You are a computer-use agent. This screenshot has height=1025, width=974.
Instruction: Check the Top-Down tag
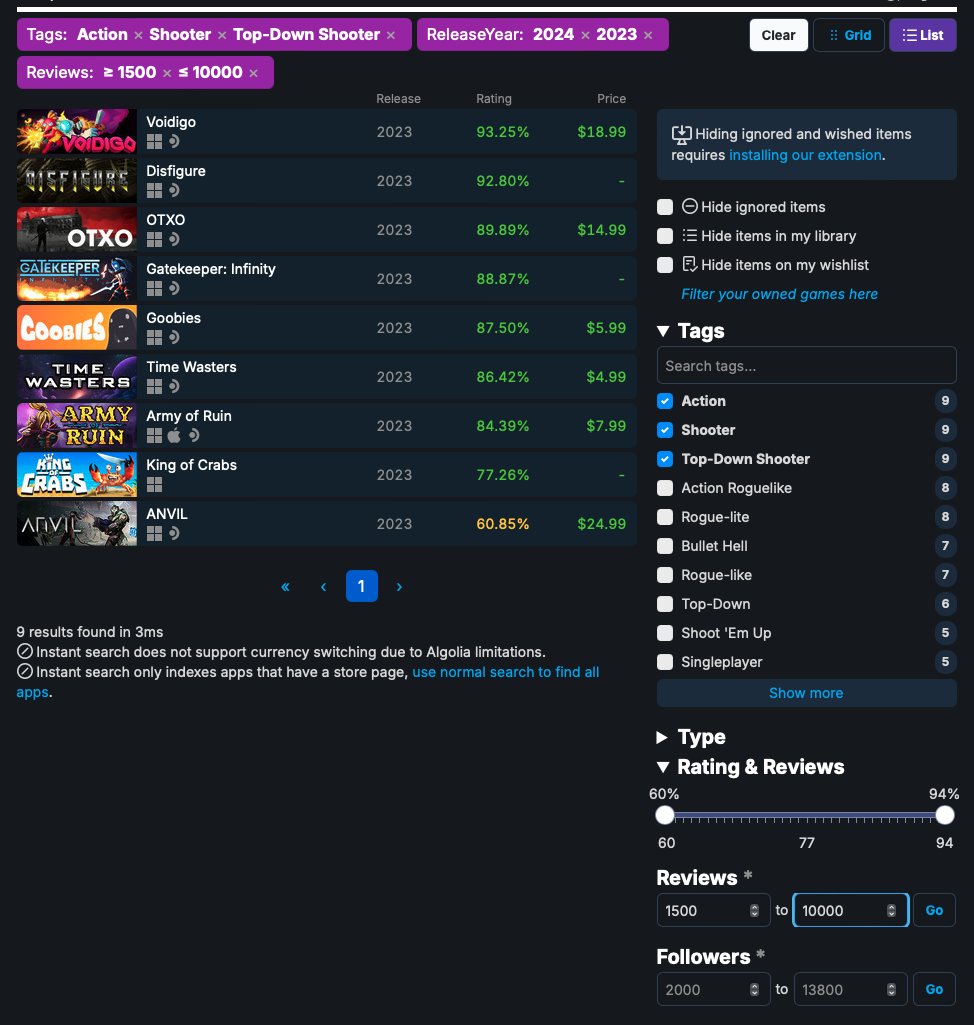pos(665,604)
